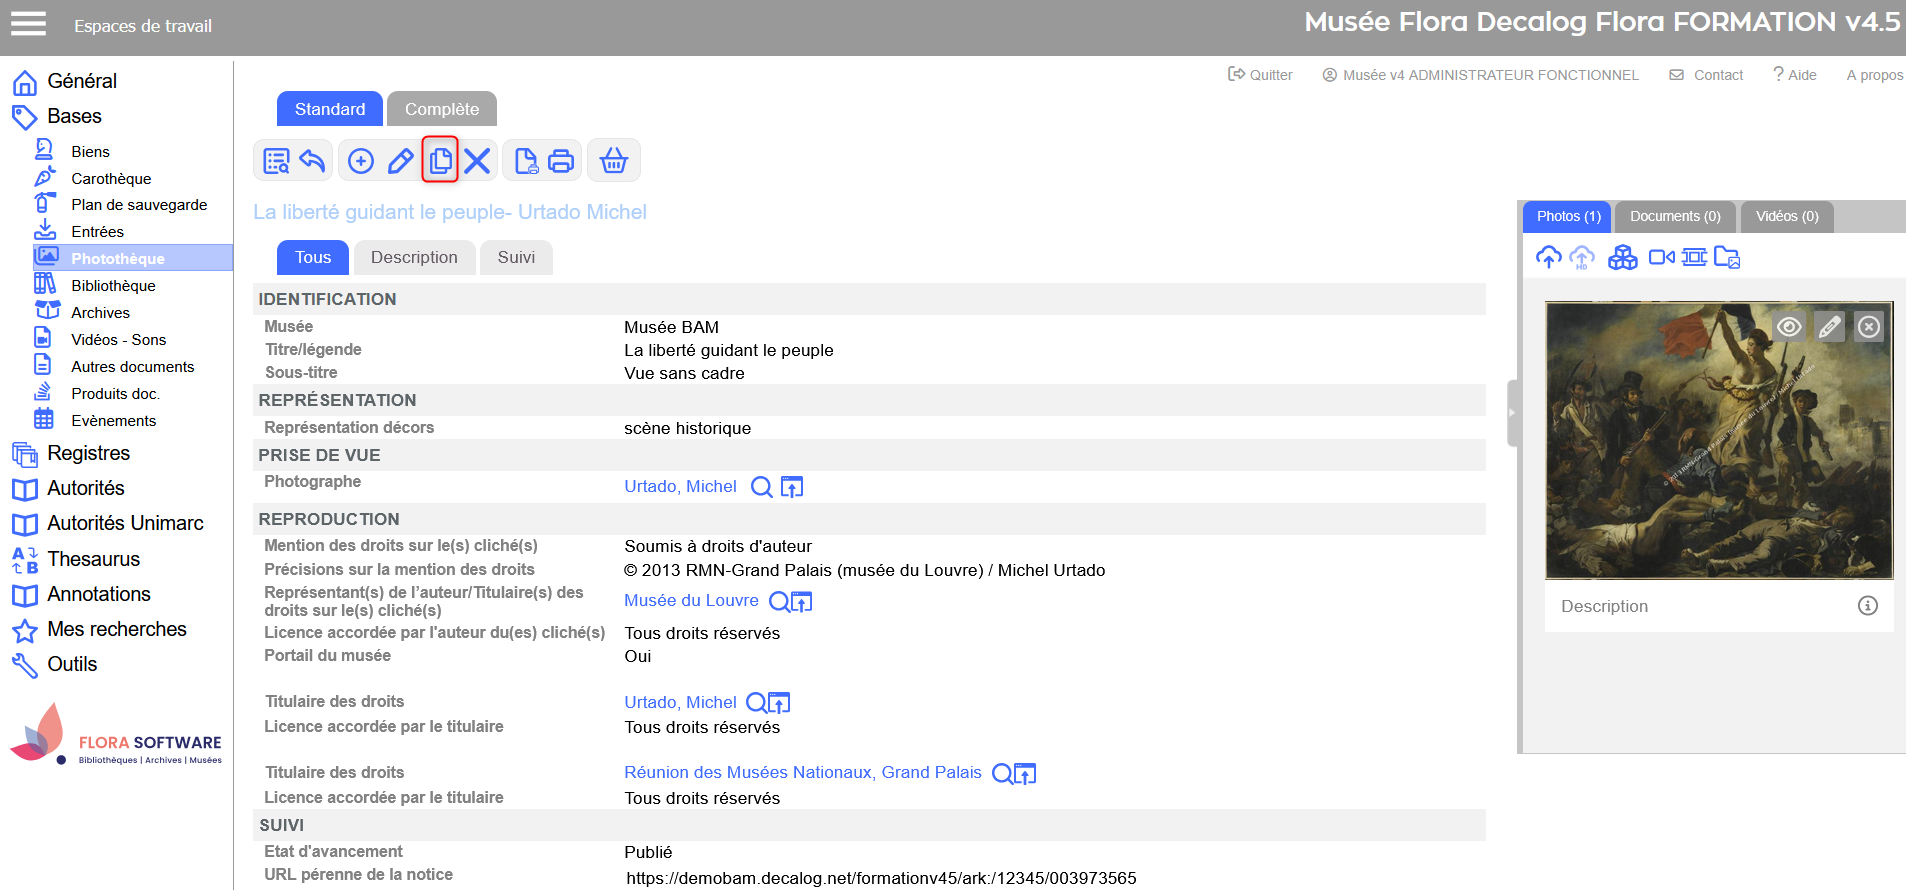Image resolution: width=1906 pixels, height=890 pixels.
Task: Click the duplicate record icon in toolbar
Action: click(440, 160)
